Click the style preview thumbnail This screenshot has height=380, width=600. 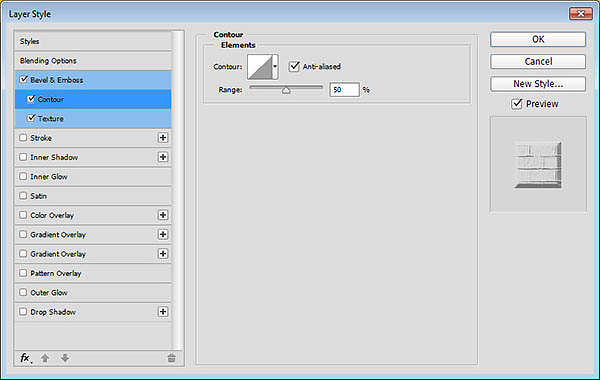point(538,165)
